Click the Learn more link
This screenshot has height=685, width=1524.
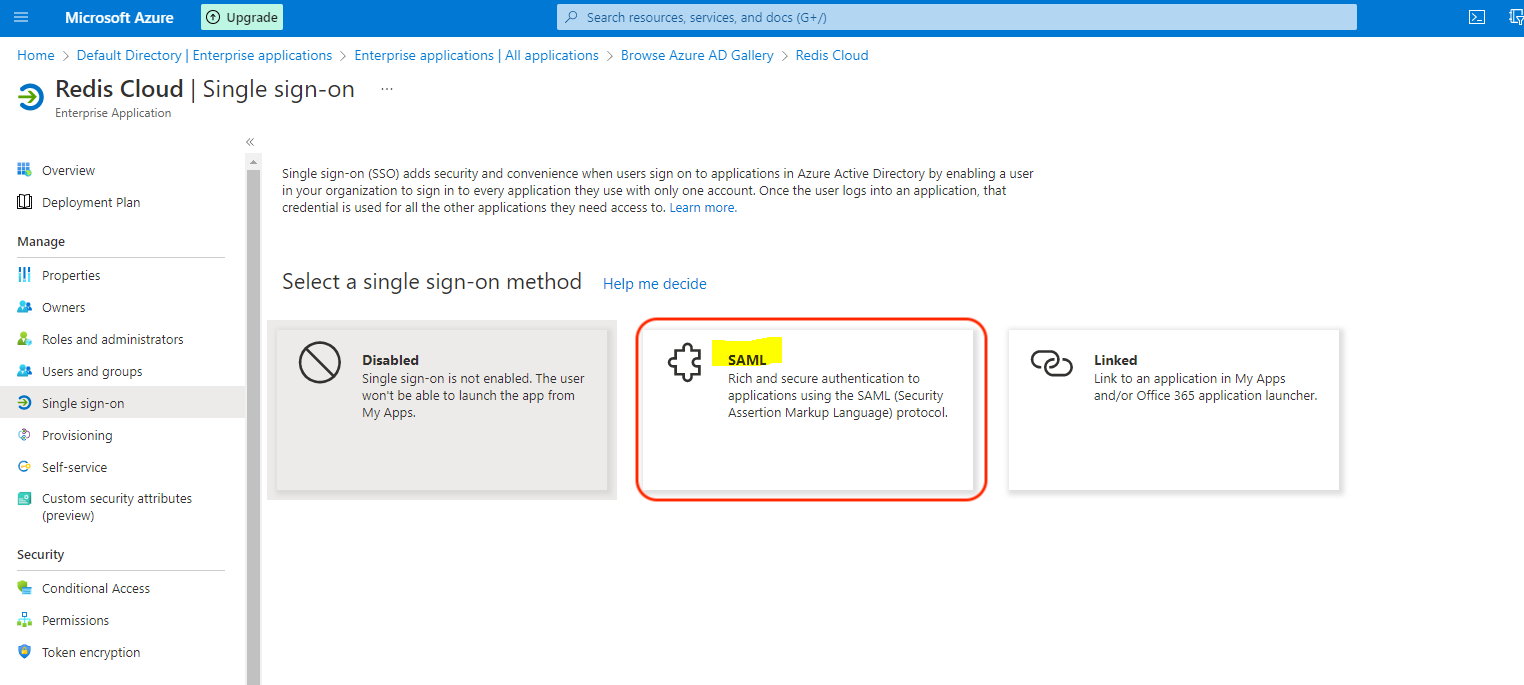coord(702,208)
